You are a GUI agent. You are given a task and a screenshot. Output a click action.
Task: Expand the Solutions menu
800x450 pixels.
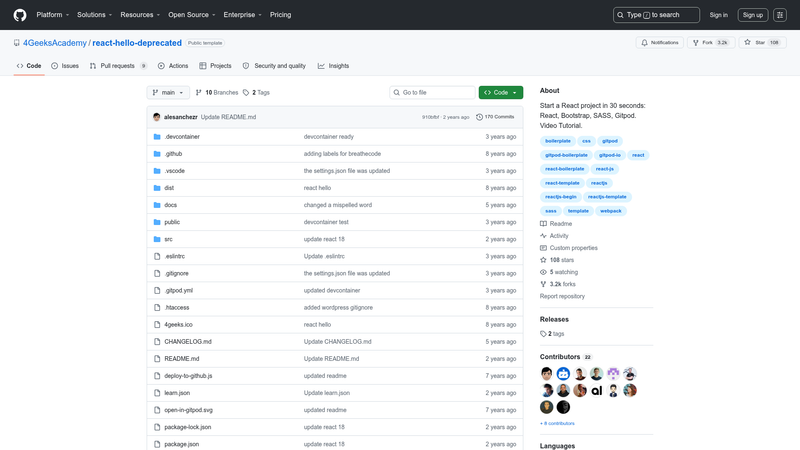tap(94, 15)
